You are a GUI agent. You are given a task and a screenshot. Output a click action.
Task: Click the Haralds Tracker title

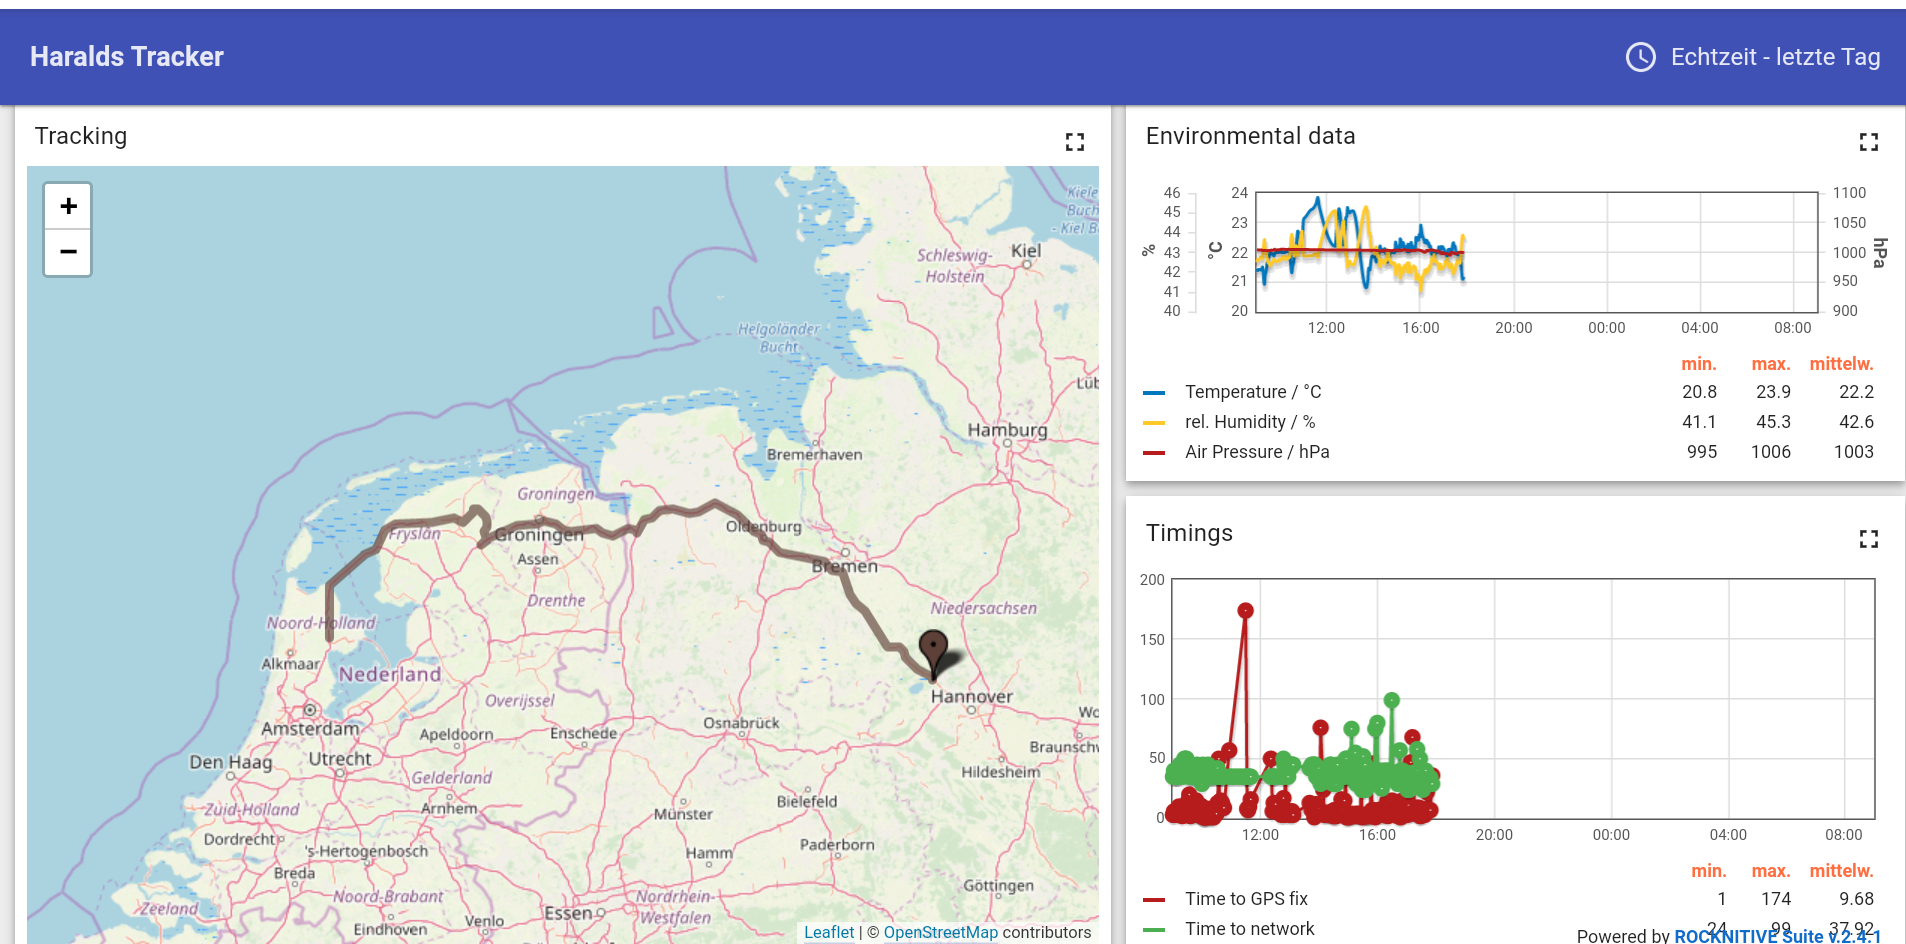tap(127, 57)
